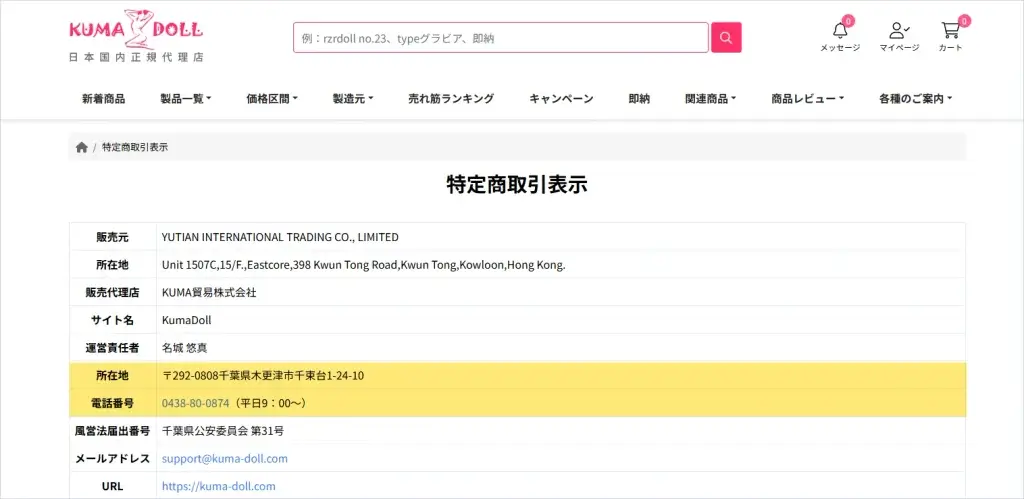Expand the 各種のご案内 dropdown menu
Viewport: 1024px width, 499px height.
(915, 99)
